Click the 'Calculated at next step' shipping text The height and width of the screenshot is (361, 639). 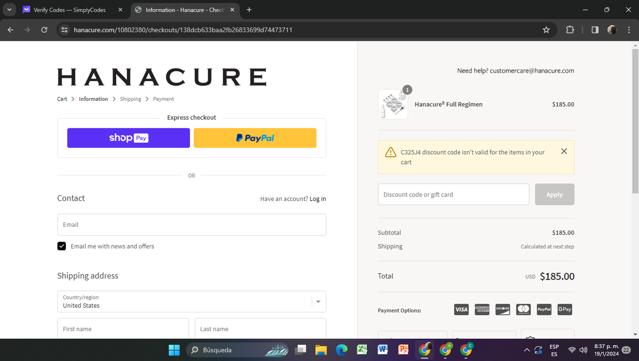(547, 247)
